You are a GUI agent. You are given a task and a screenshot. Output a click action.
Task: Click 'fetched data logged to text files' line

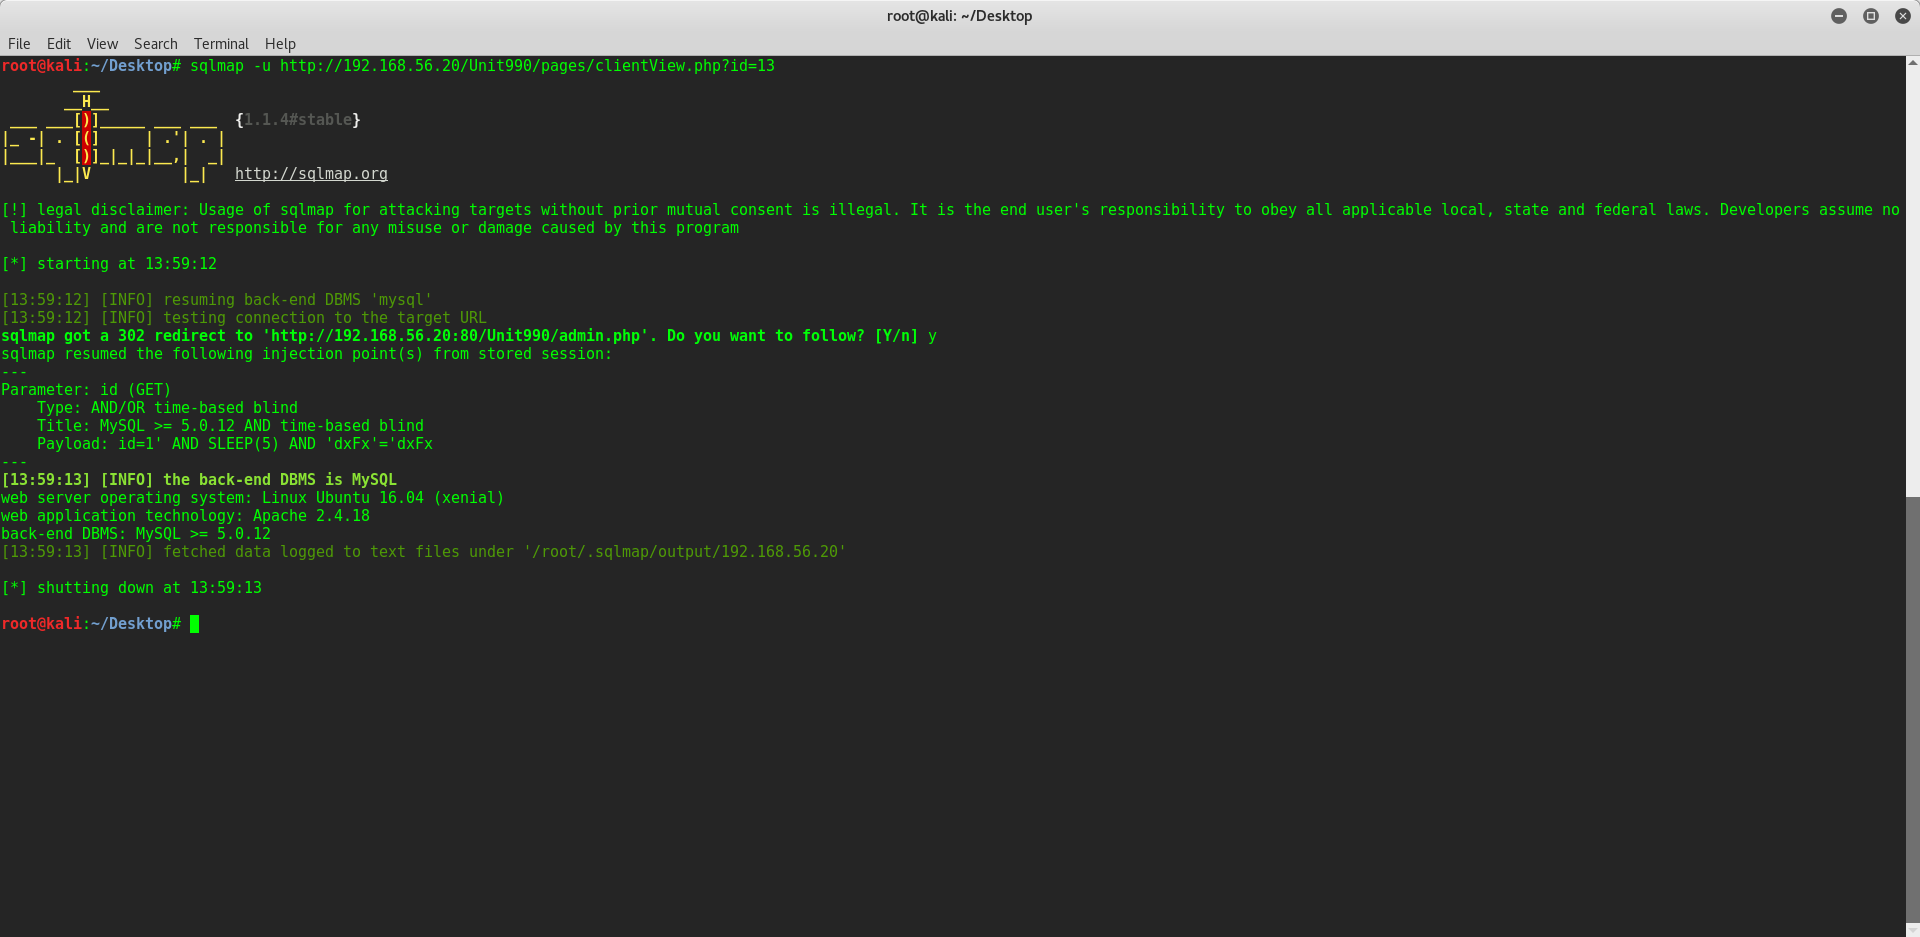(x=423, y=552)
